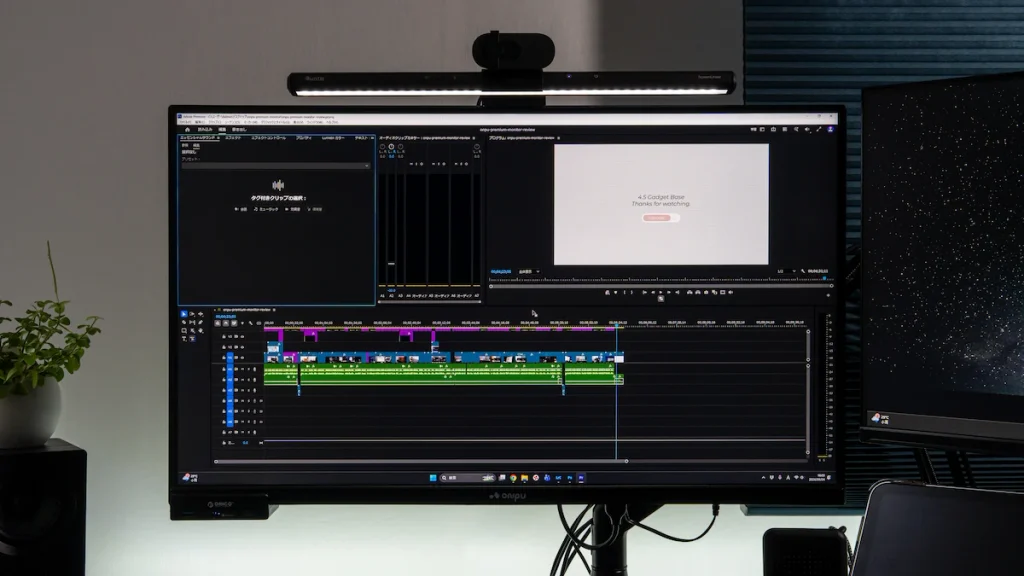Mute audio track A1 in timeline
Screen dimensions: 1024x576
[242, 369]
